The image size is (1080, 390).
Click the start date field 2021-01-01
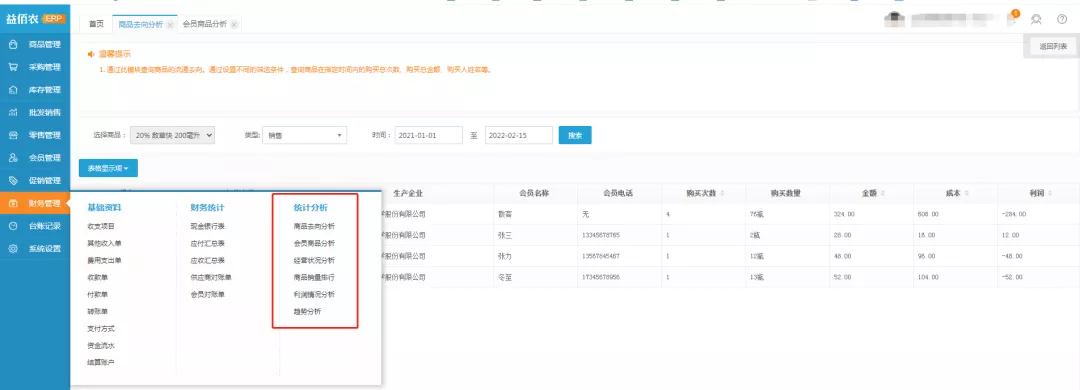pyautogui.click(x=428, y=136)
